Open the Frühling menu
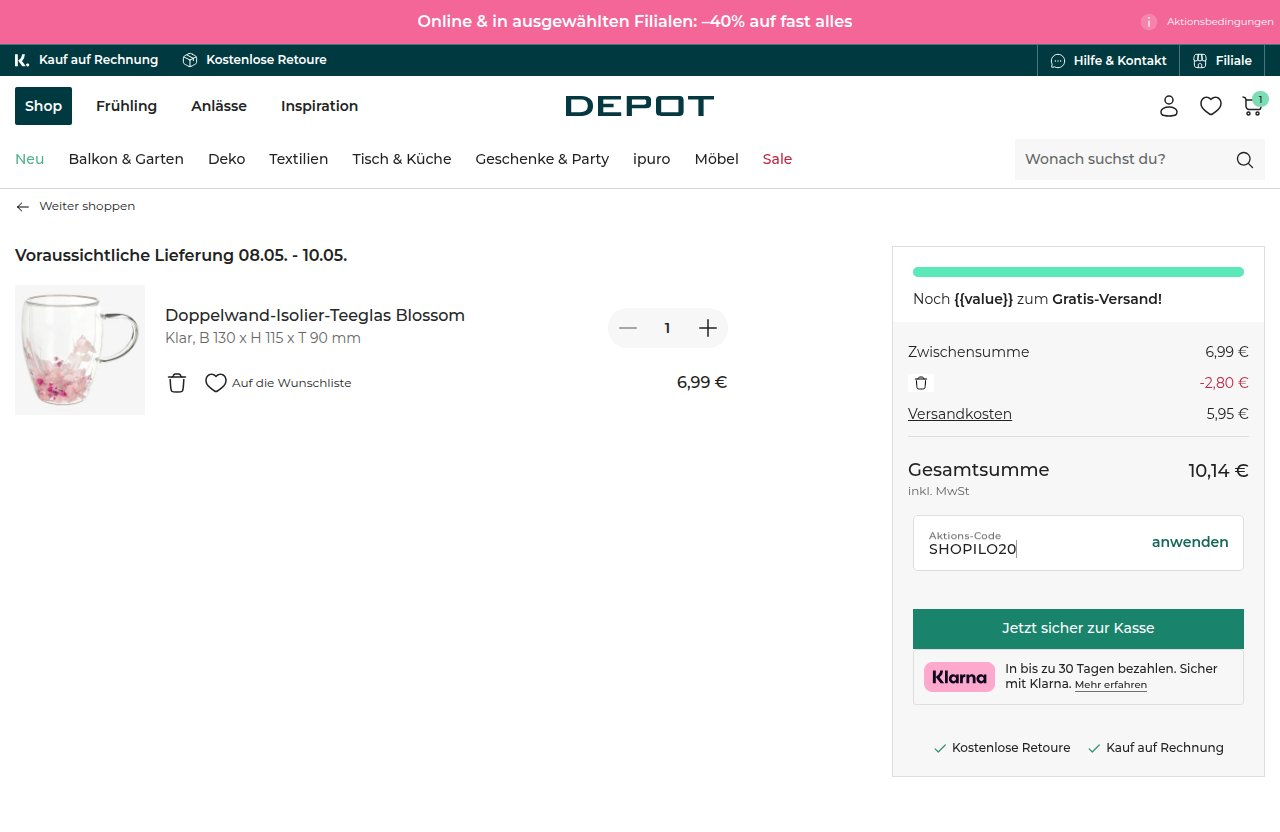Viewport: 1280px width, 832px height. (x=126, y=106)
